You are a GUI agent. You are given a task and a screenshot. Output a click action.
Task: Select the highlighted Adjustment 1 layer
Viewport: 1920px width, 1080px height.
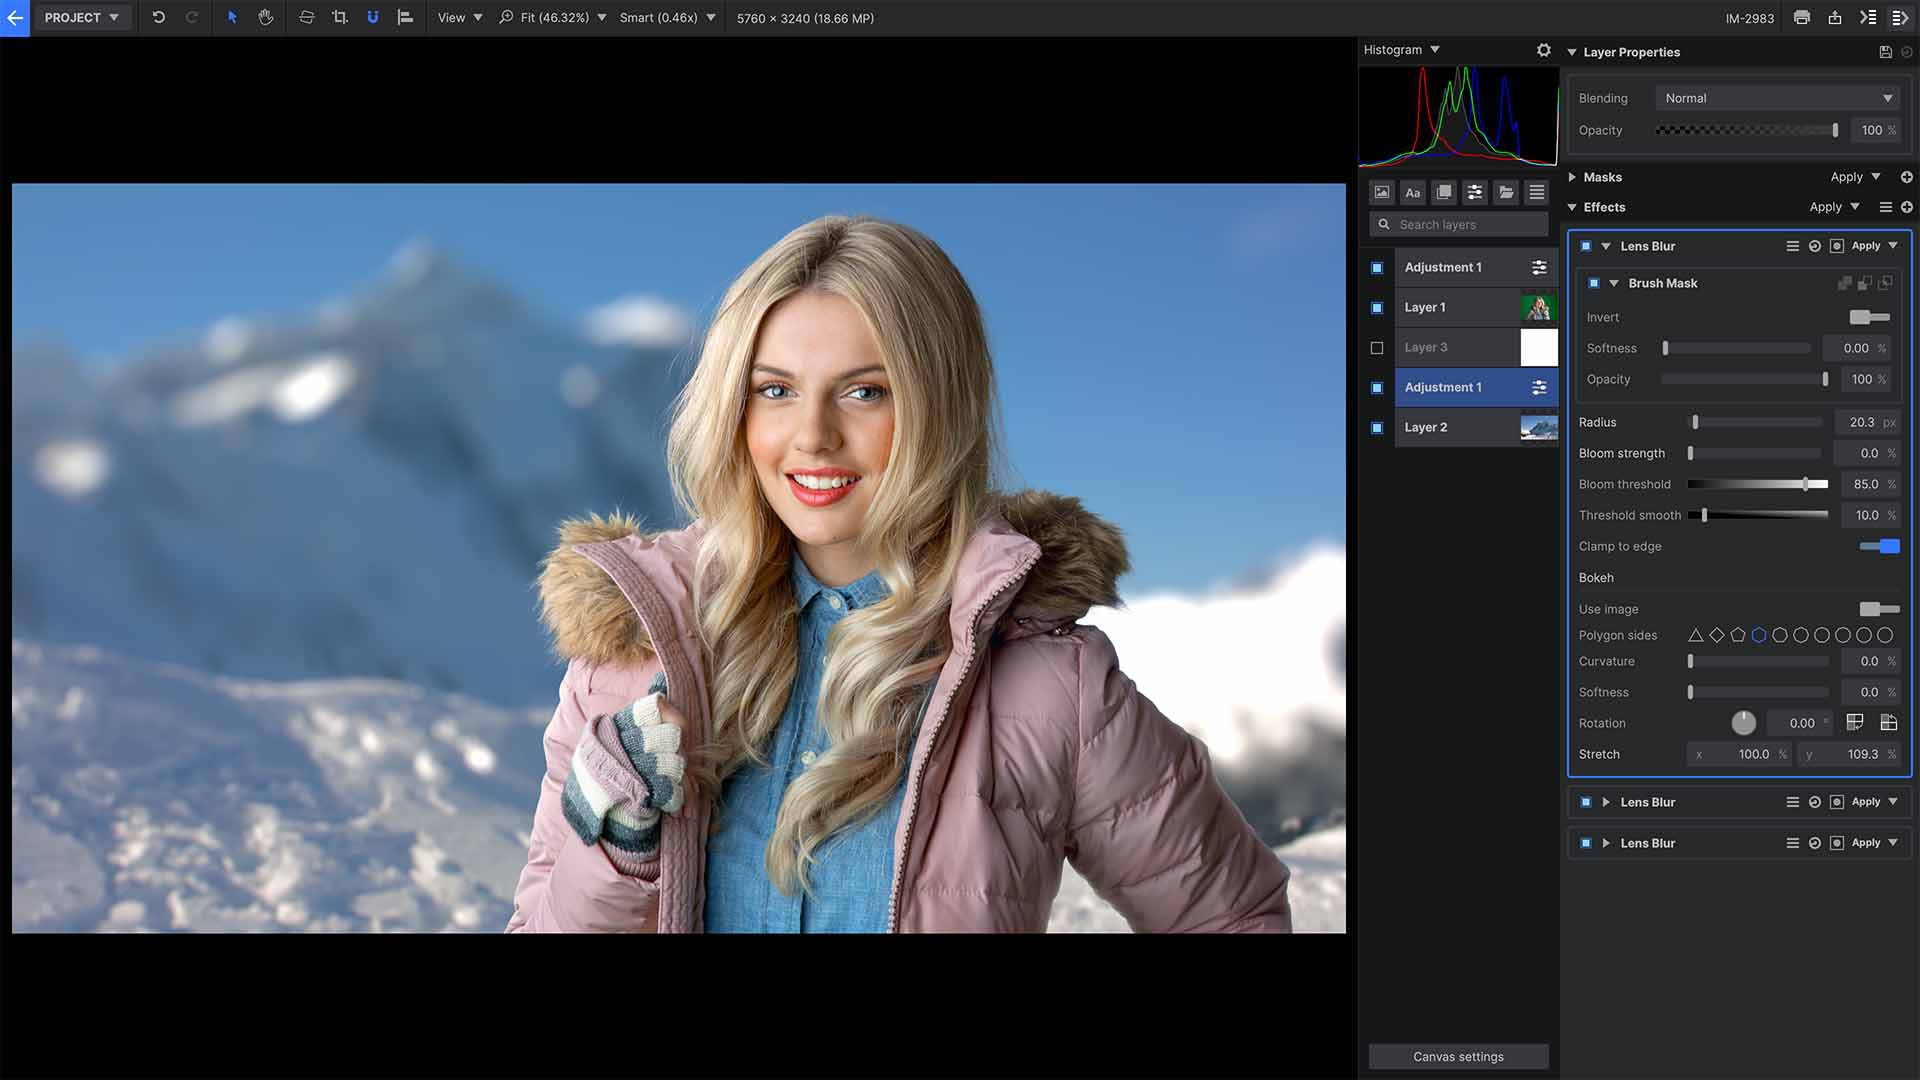1476,387
